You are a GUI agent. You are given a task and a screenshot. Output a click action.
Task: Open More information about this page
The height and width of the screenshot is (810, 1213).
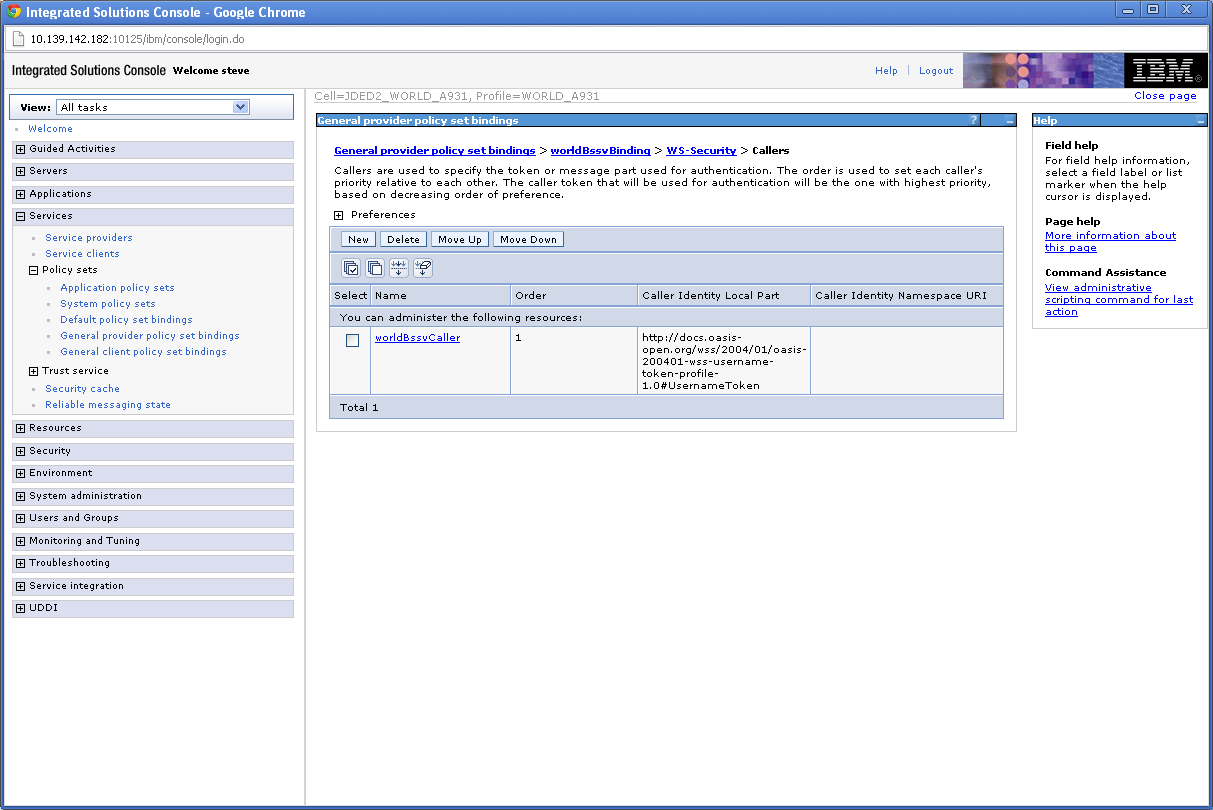tap(1110, 242)
